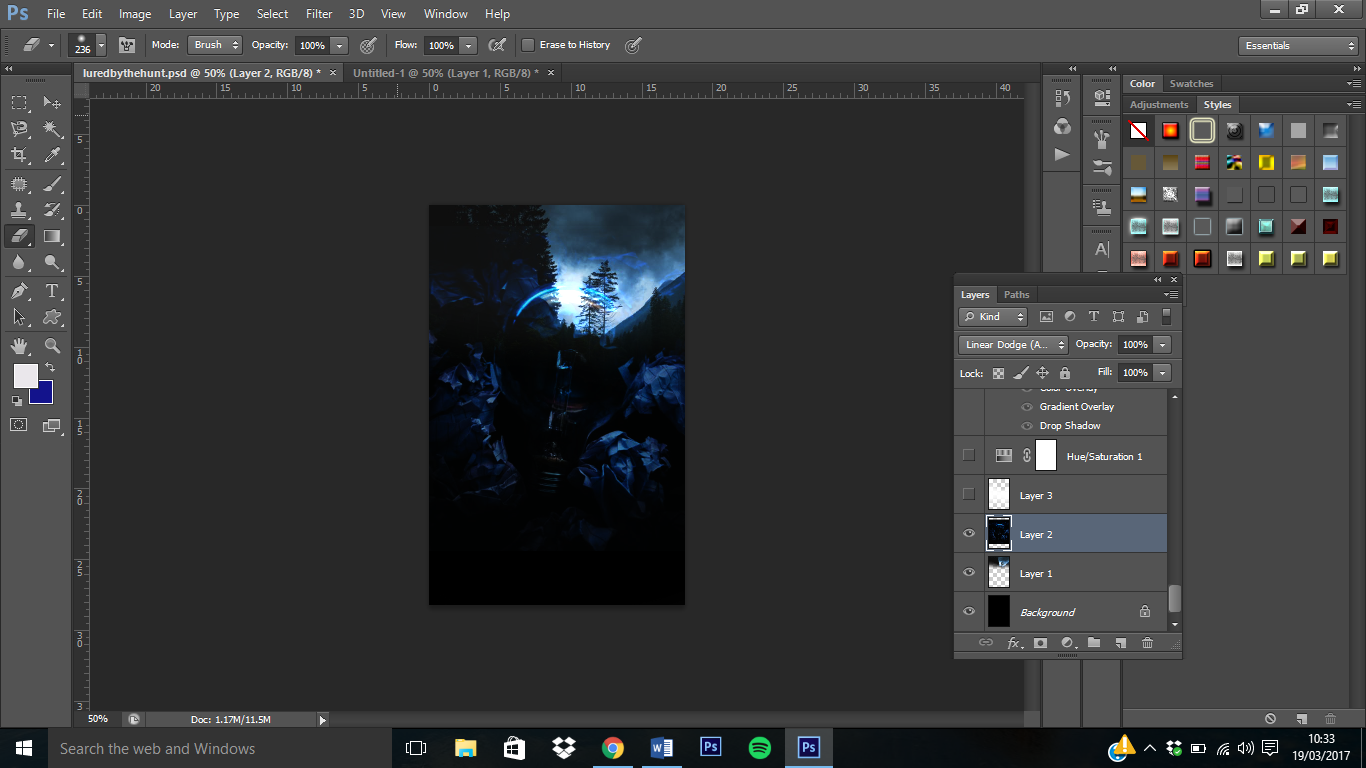Click the Background layer thumbnail
Viewport: 1366px width, 768px height.
(999, 612)
